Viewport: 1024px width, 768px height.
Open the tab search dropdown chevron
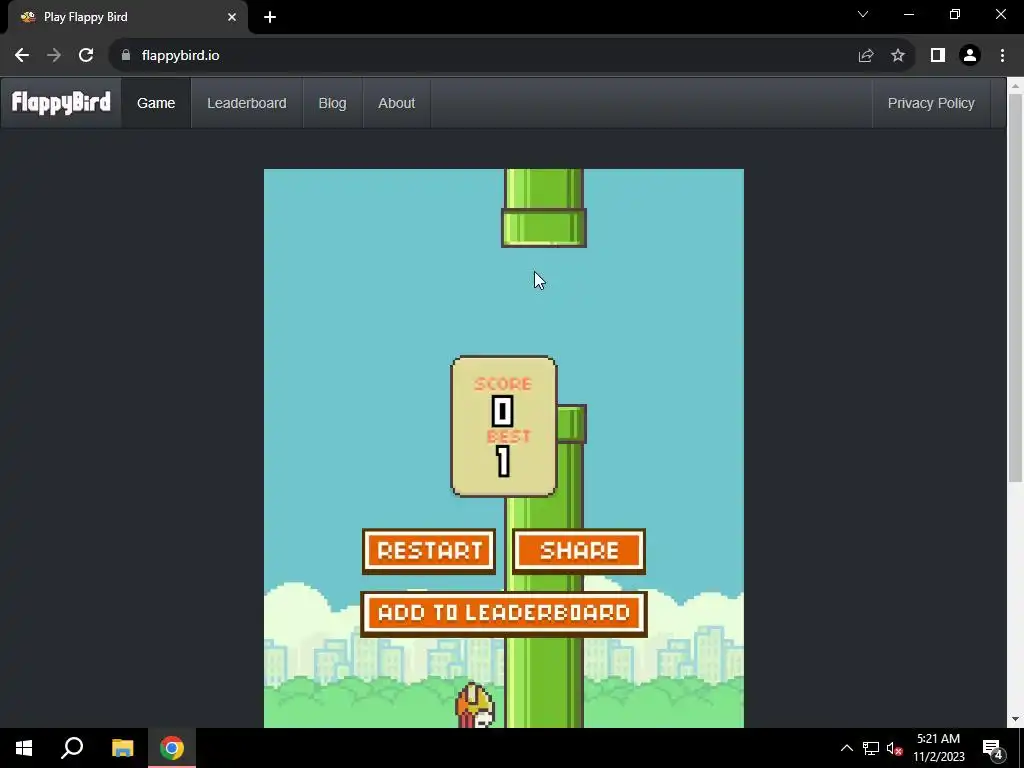click(863, 14)
